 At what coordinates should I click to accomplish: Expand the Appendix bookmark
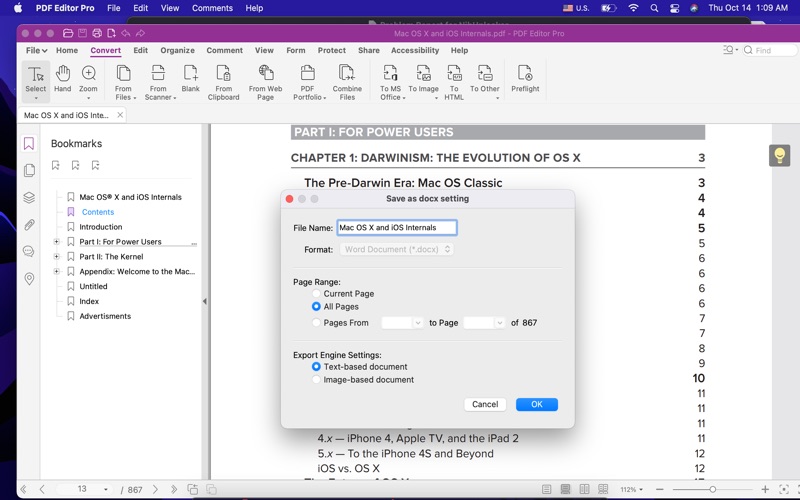click(57, 271)
